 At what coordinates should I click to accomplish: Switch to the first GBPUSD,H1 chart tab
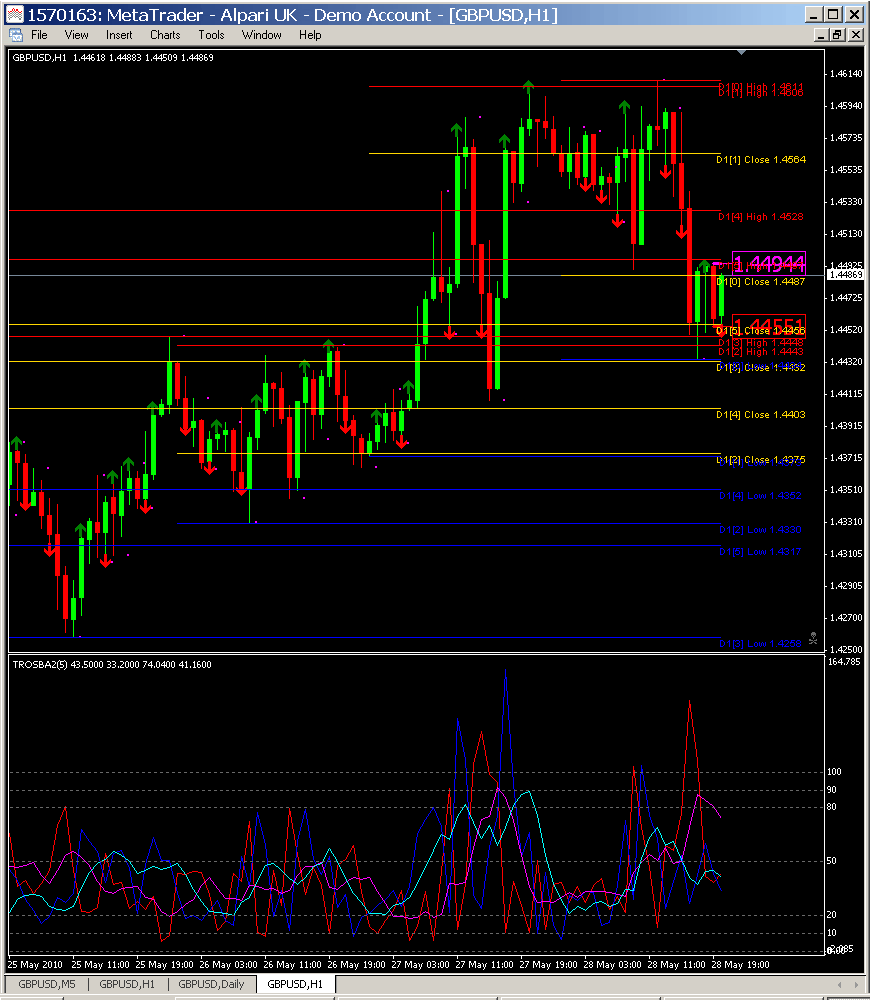[x=127, y=984]
